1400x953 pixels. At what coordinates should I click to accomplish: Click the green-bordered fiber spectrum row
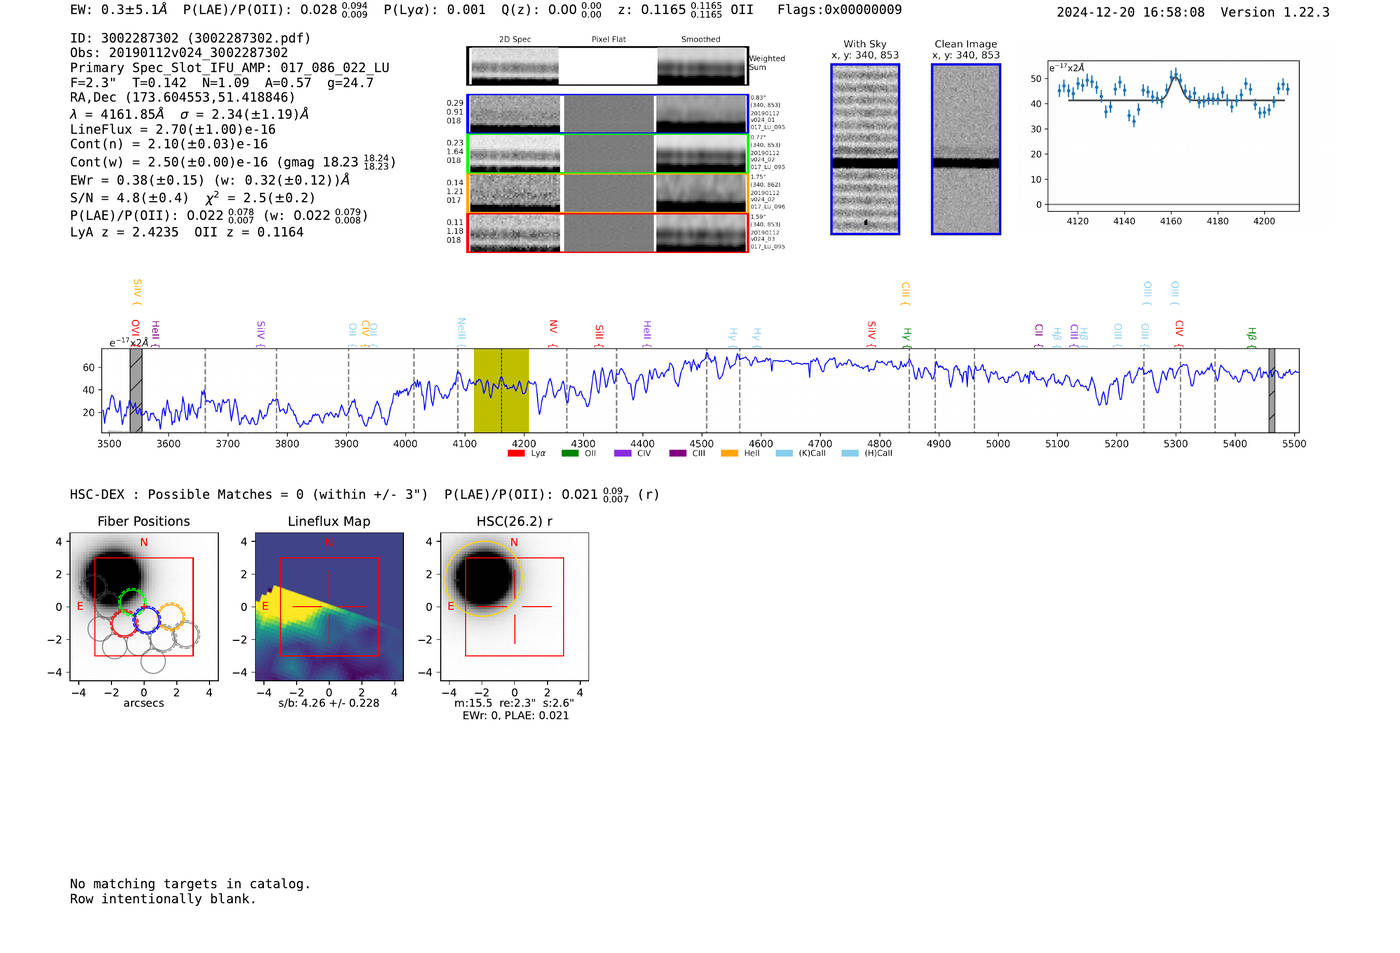[x=608, y=154]
